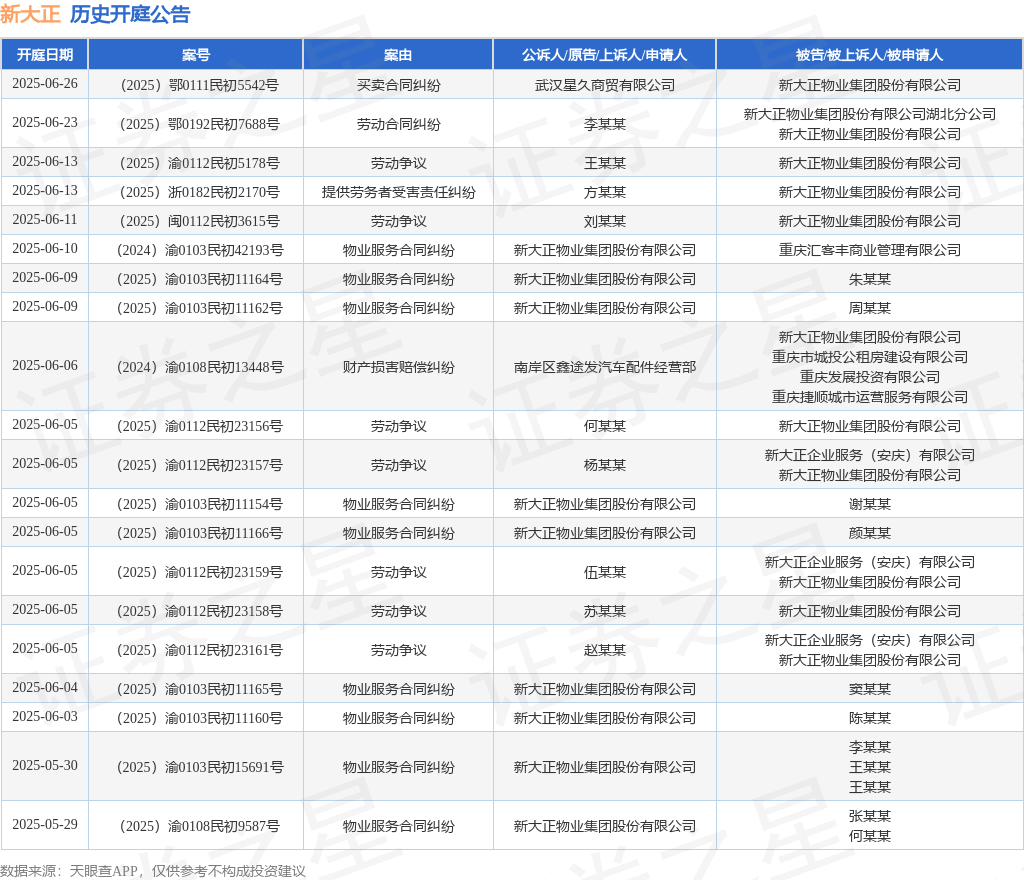1024x880 pixels.
Task: Select 买卖合同纠纷 cause cell
Action: 398,85
